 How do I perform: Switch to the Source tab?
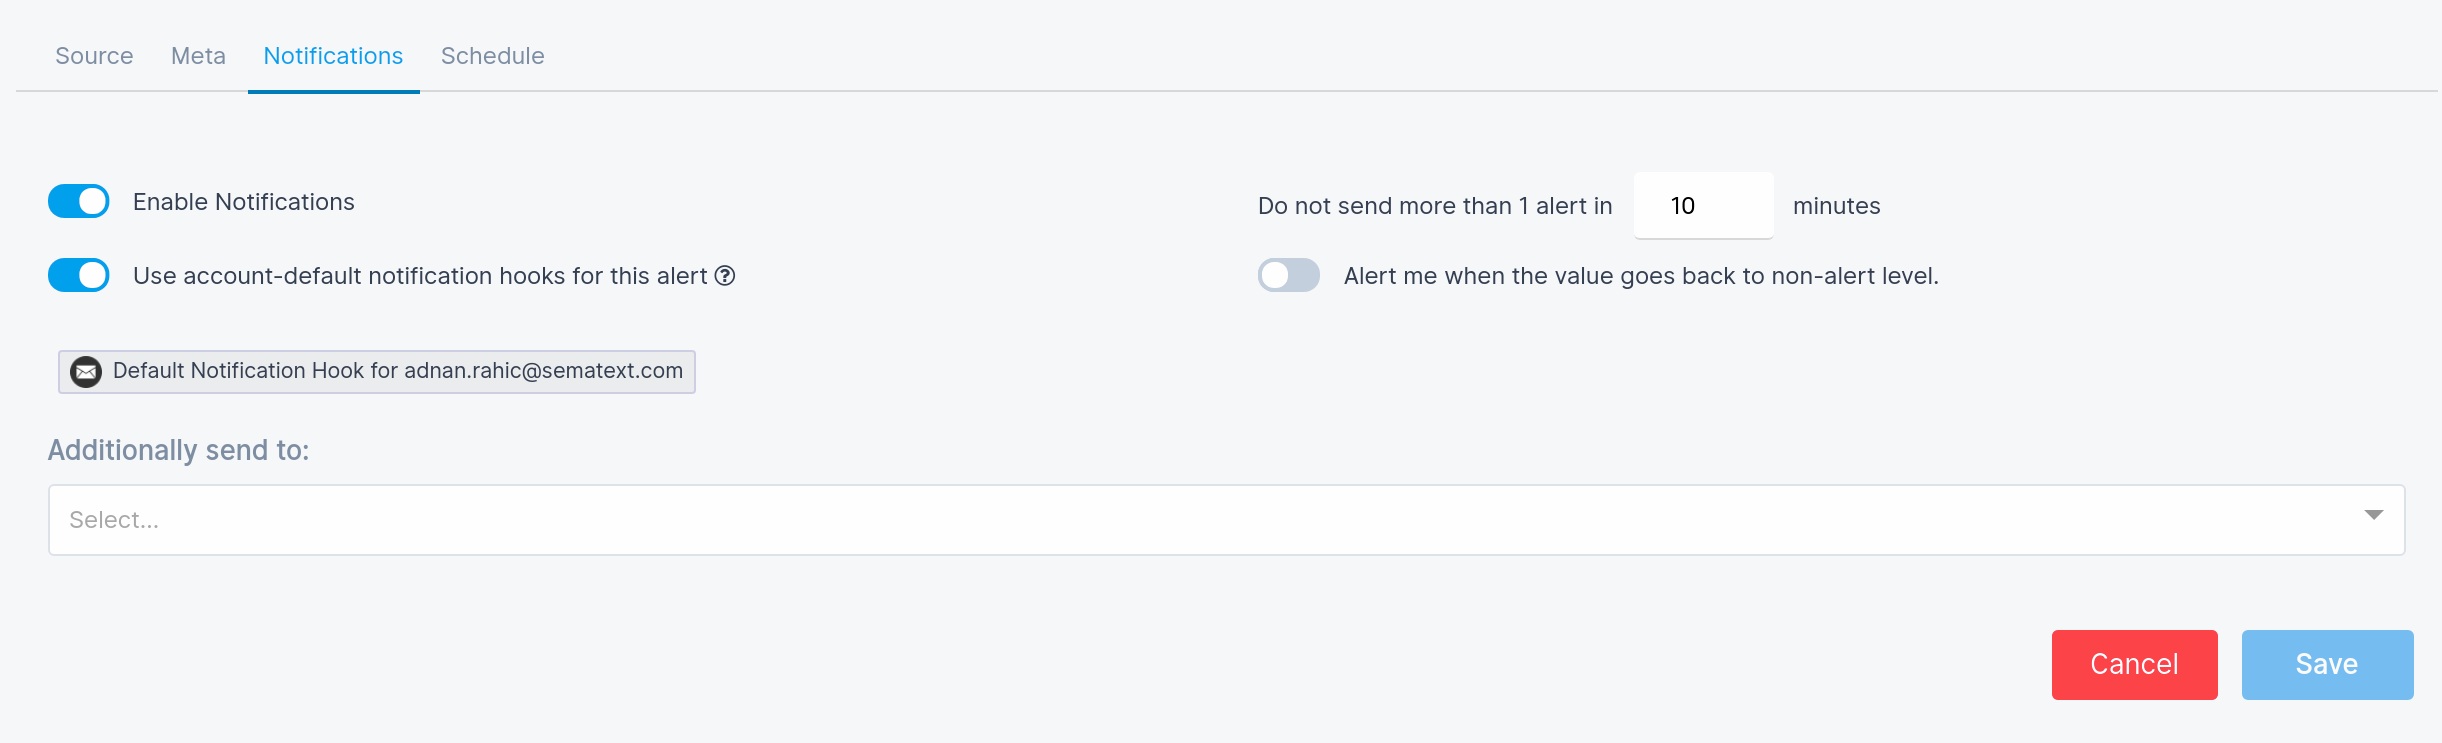click(94, 56)
